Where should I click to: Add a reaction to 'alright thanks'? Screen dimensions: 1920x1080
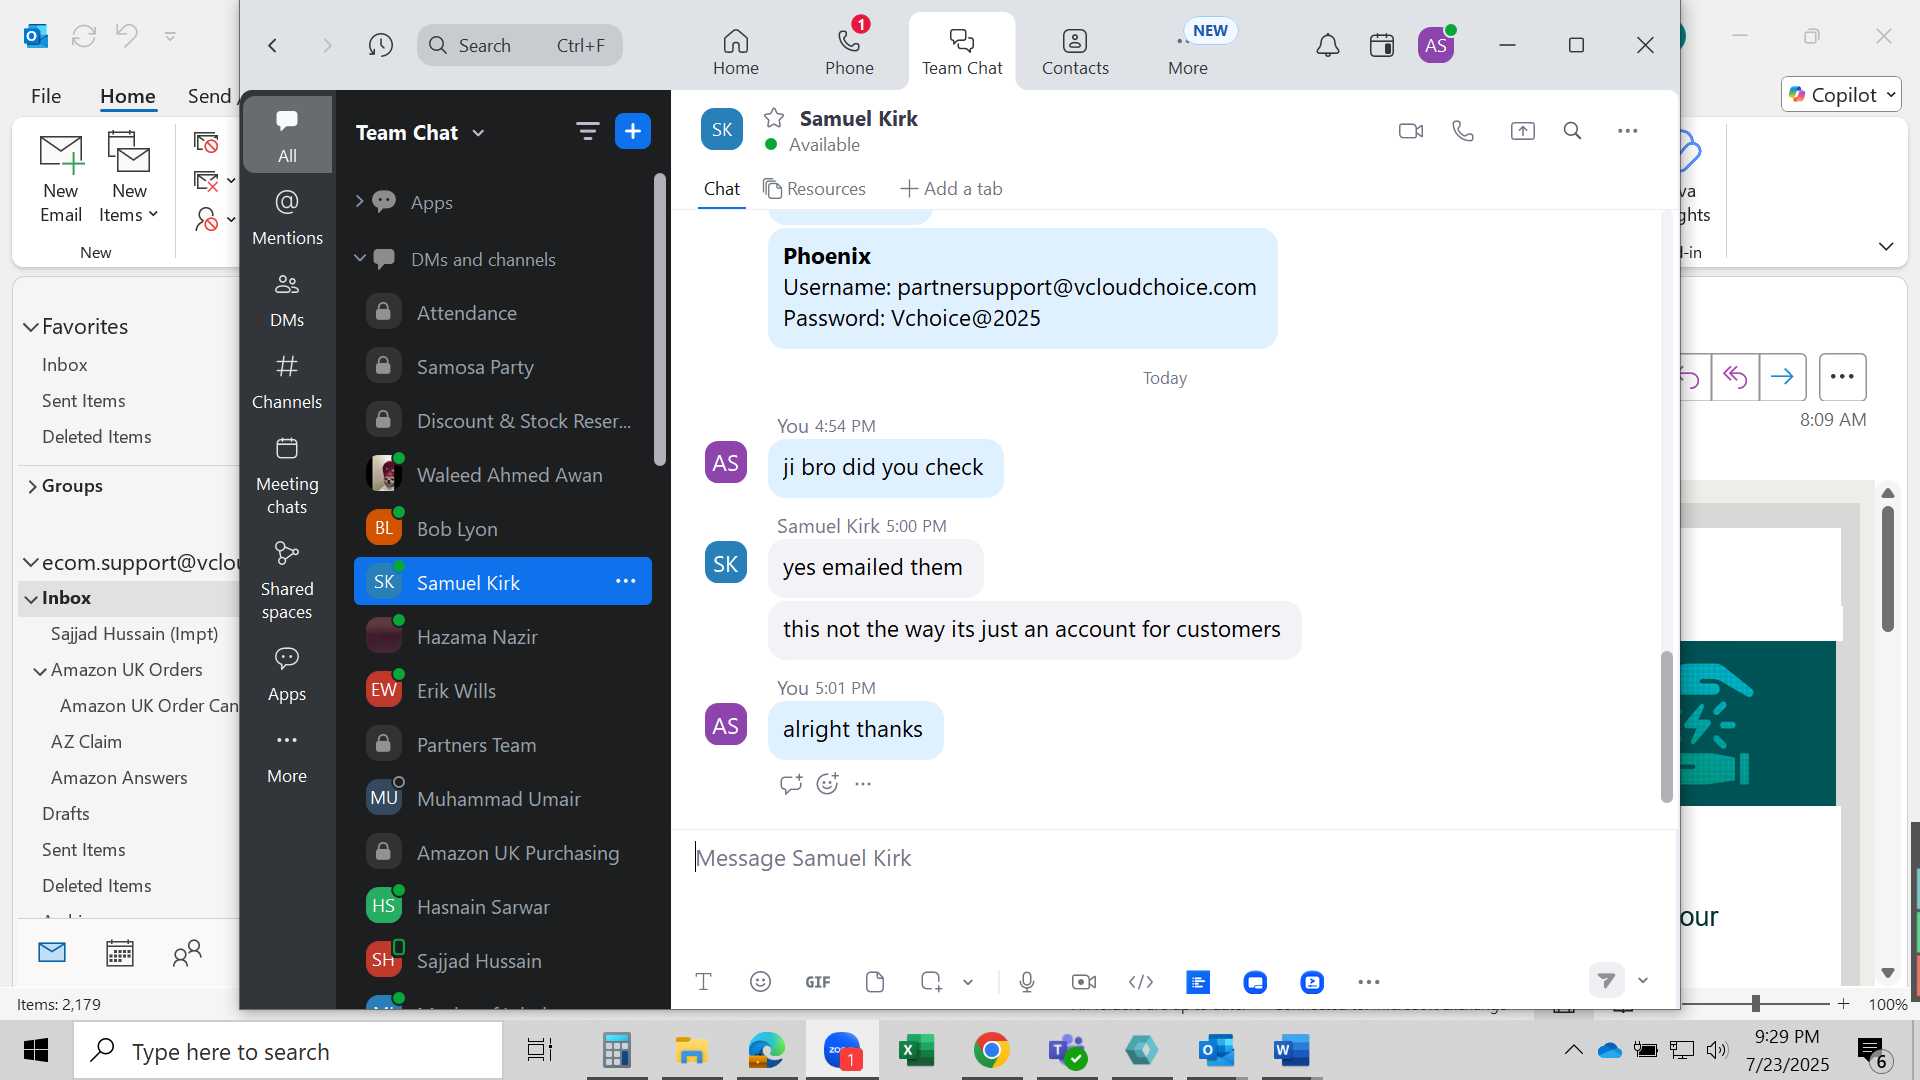pos(827,784)
